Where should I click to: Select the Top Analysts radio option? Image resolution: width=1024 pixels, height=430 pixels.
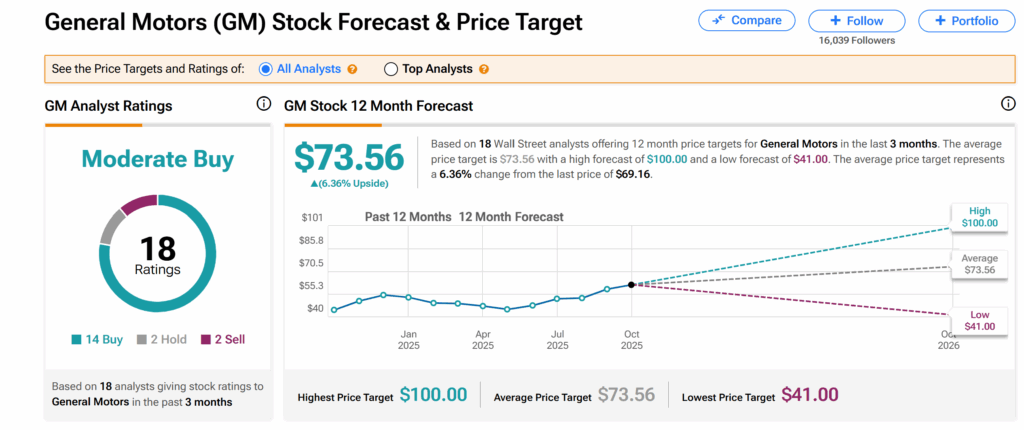pos(391,69)
